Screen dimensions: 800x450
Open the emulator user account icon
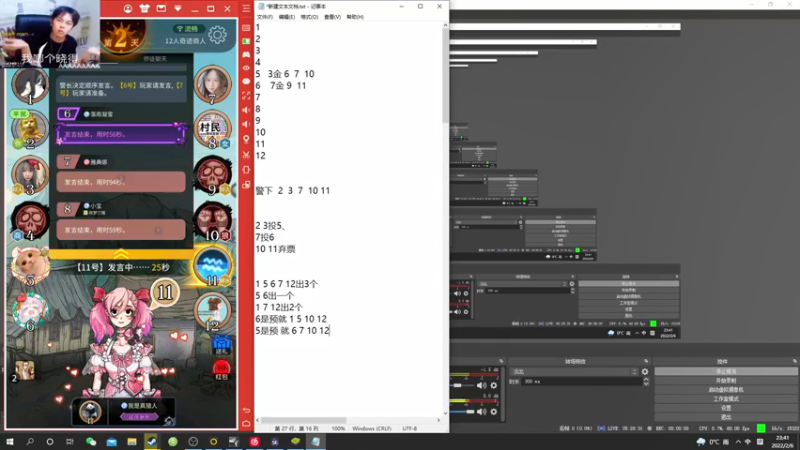[x=128, y=9]
